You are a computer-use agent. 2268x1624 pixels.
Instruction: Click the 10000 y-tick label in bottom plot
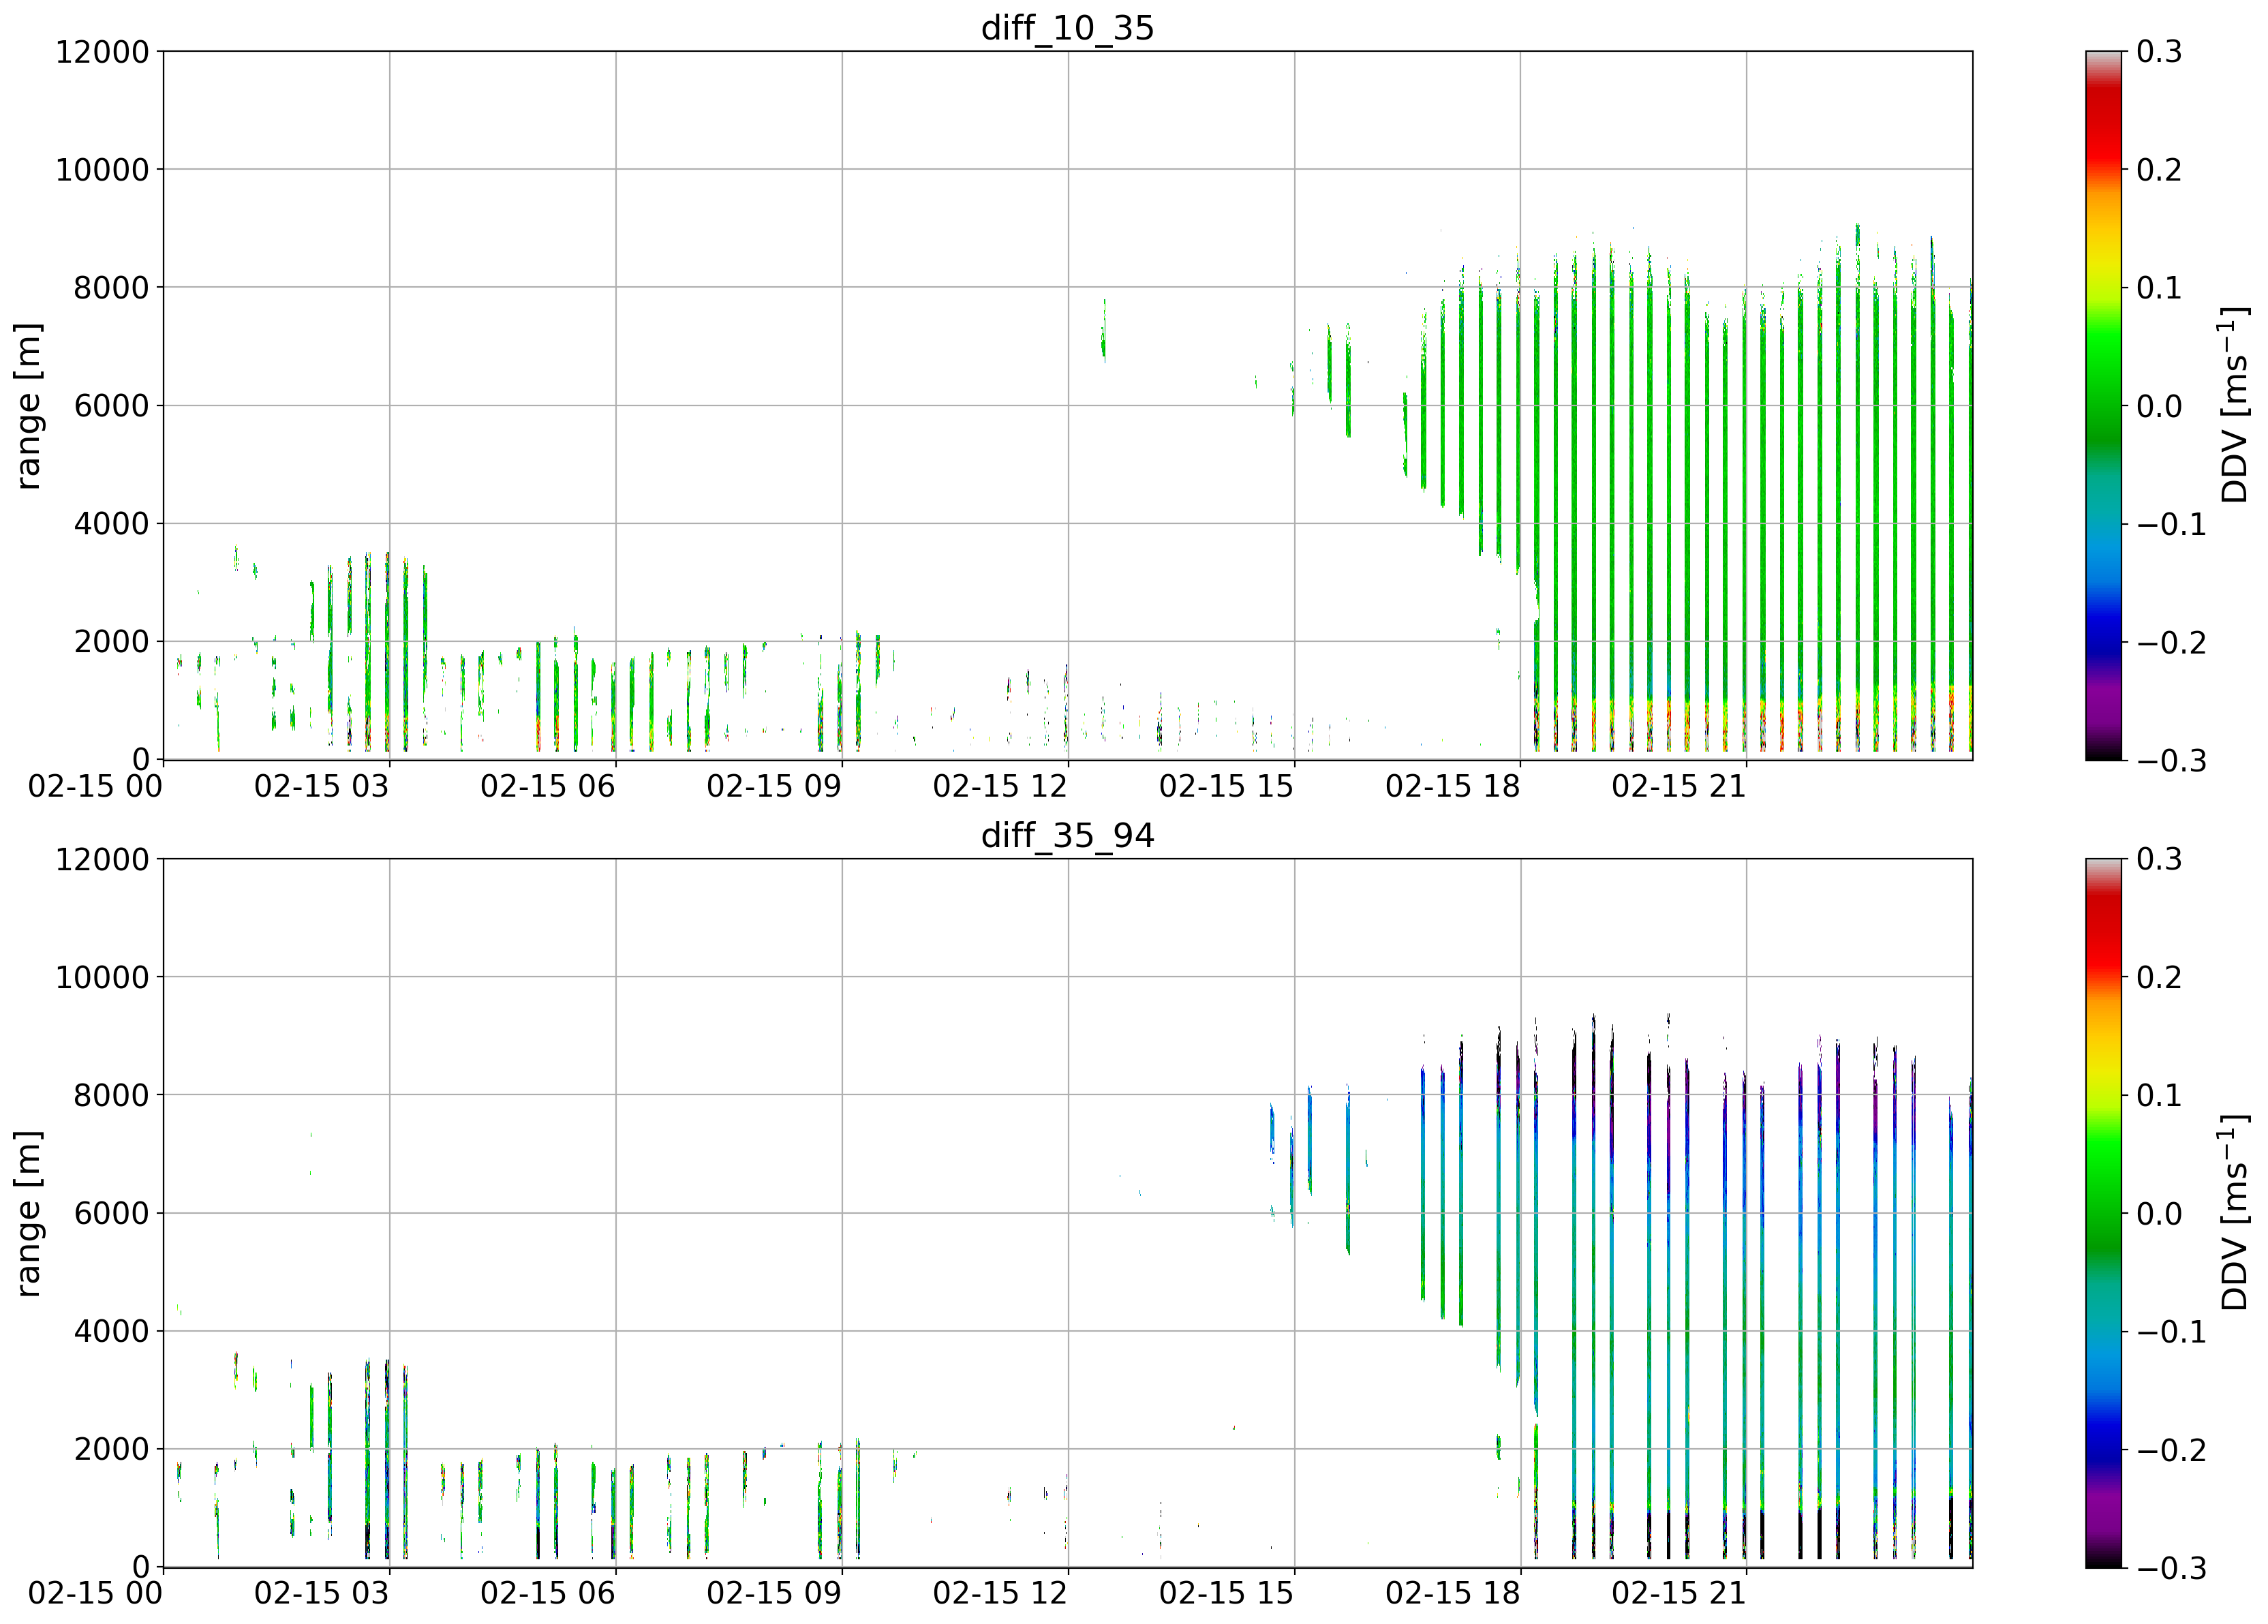[102, 978]
